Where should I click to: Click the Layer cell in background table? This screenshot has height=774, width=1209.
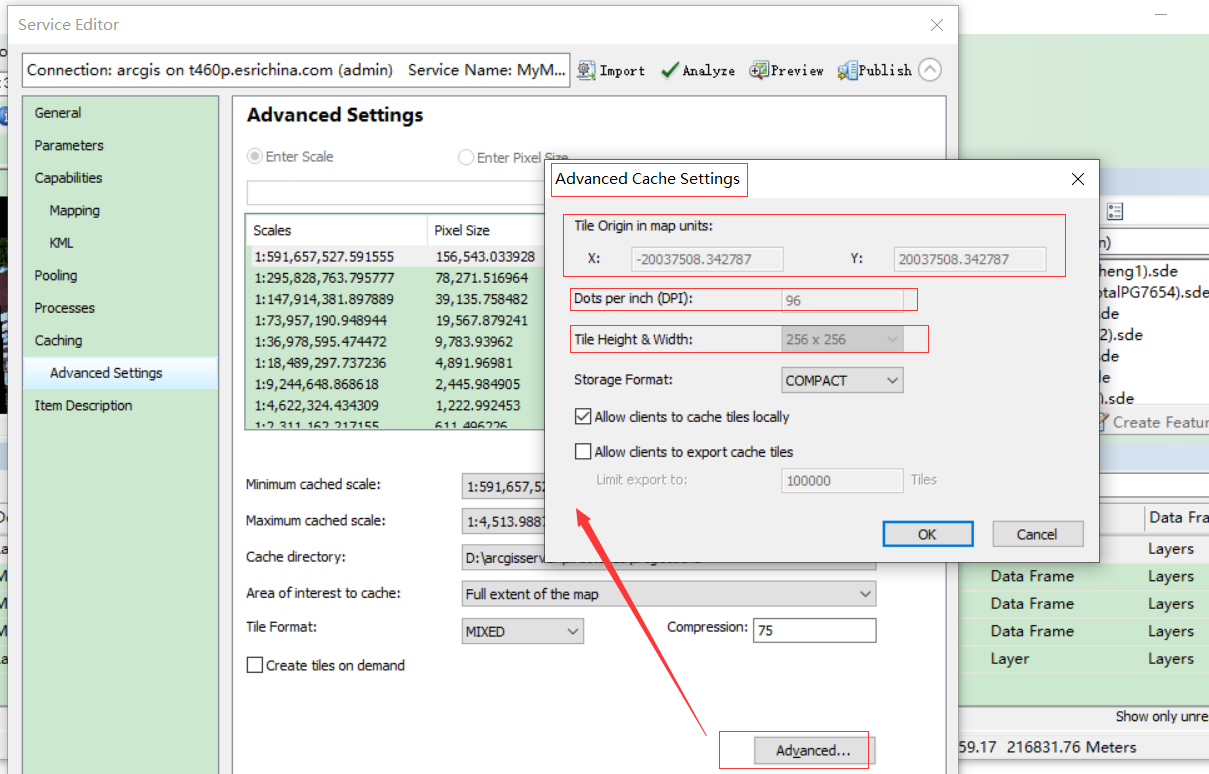tap(1010, 659)
